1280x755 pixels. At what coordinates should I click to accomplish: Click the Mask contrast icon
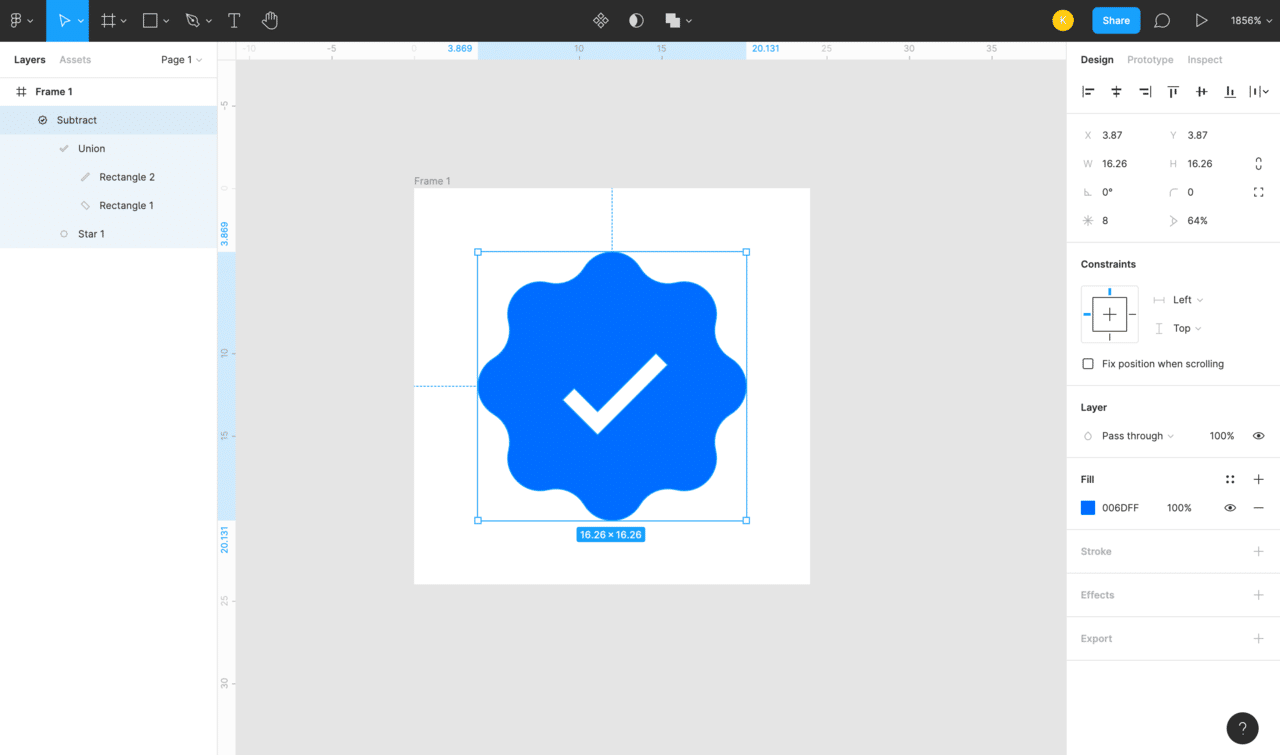click(x=636, y=20)
